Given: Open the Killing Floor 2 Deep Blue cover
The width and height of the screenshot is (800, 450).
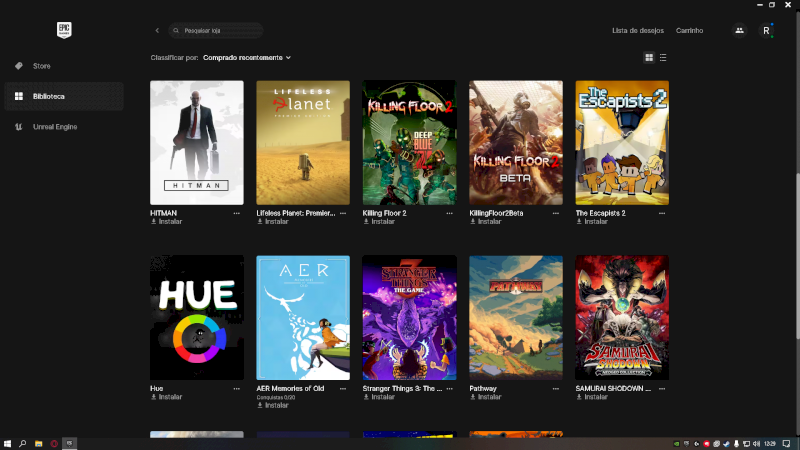Looking at the screenshot, I should point(409,142).
